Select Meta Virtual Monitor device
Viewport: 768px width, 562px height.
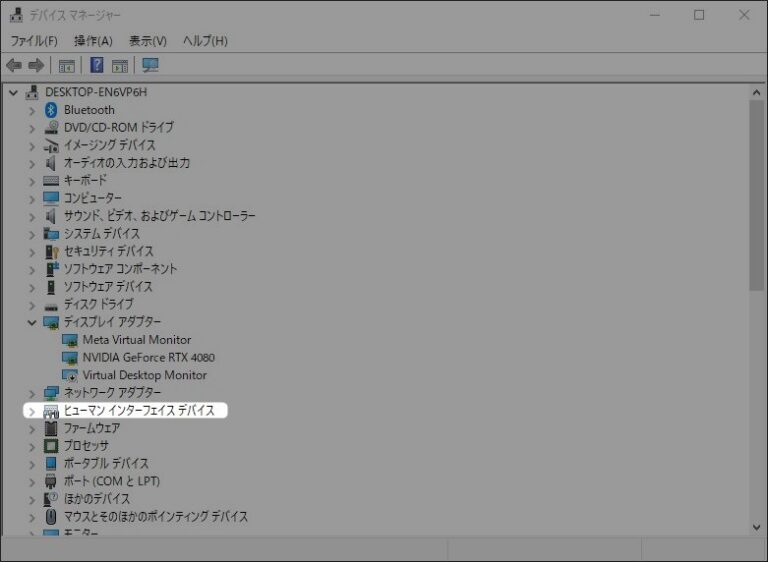coord(136,340)
